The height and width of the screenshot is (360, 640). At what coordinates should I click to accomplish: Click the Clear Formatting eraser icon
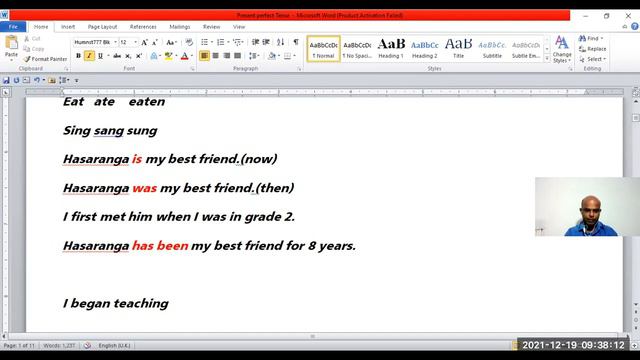point(189,42)
